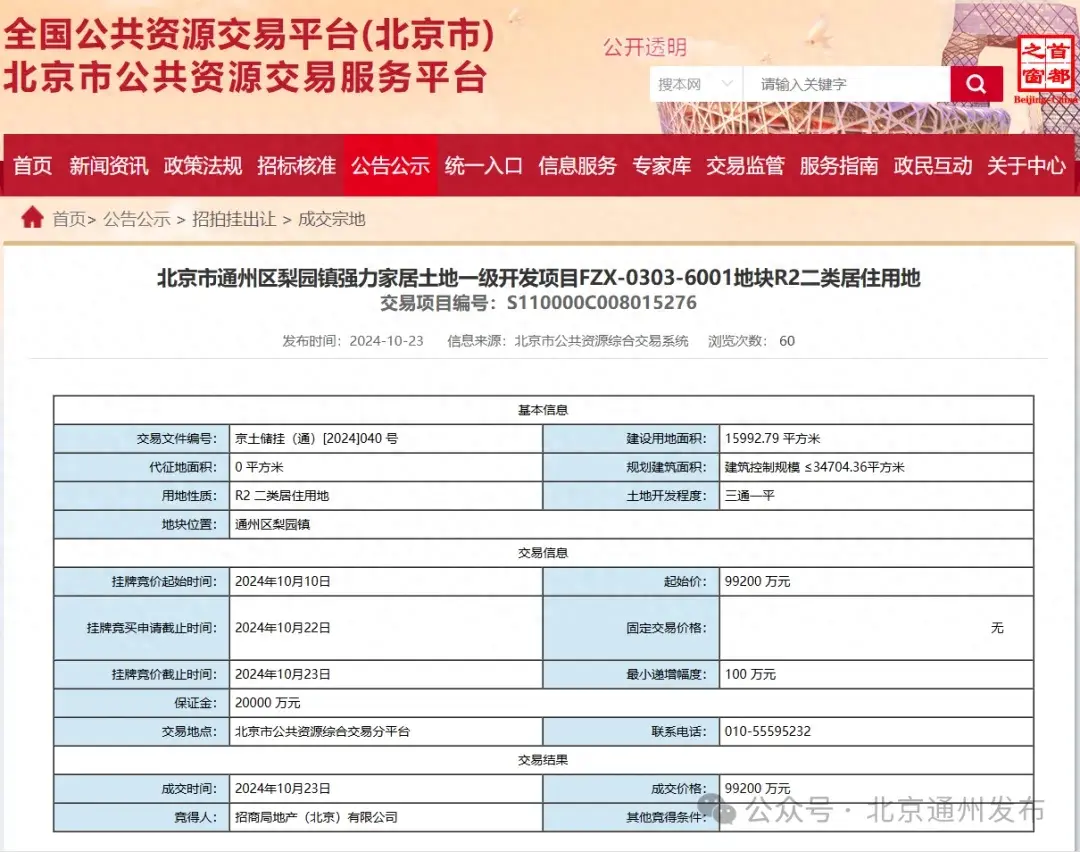The width and height of the screenshot is (1080, 852).
Task: Click the source 北京市公共资源综合交易系统
Action: click(x=601, y=341)
